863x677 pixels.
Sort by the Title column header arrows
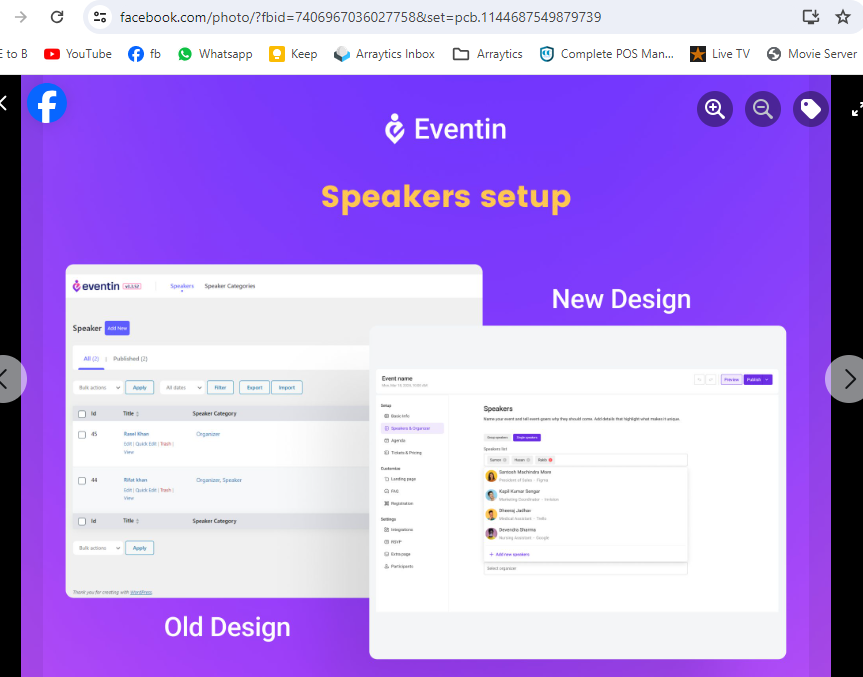click(137, 413)
